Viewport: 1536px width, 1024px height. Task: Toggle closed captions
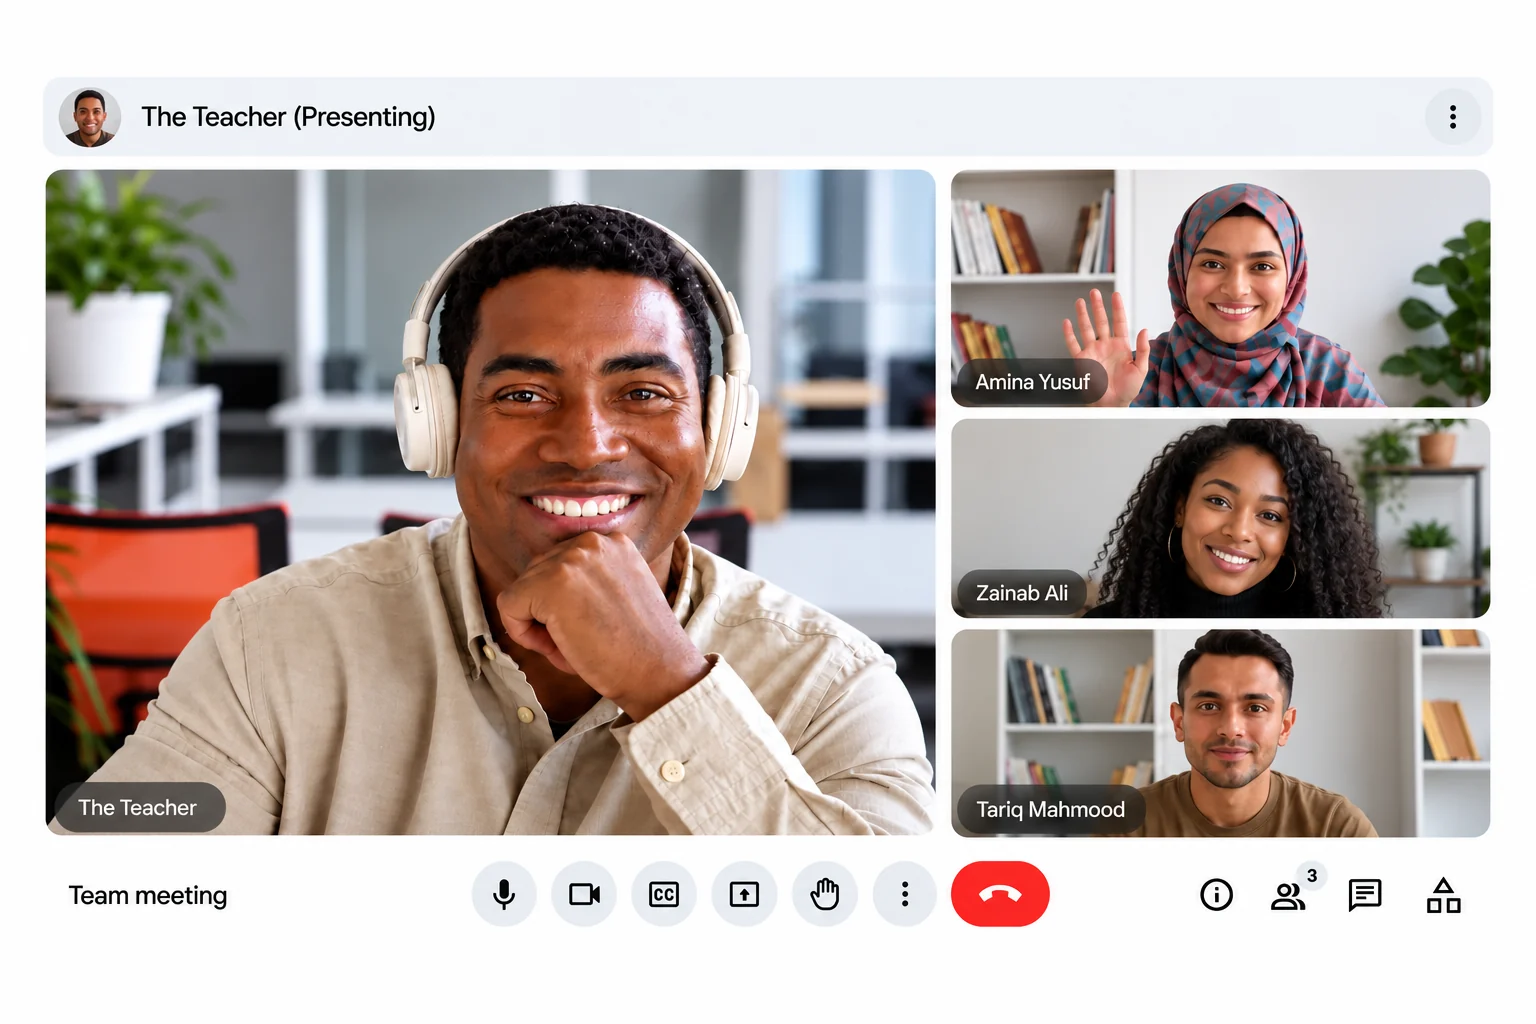pyautogui.click(x=664, y=894)
